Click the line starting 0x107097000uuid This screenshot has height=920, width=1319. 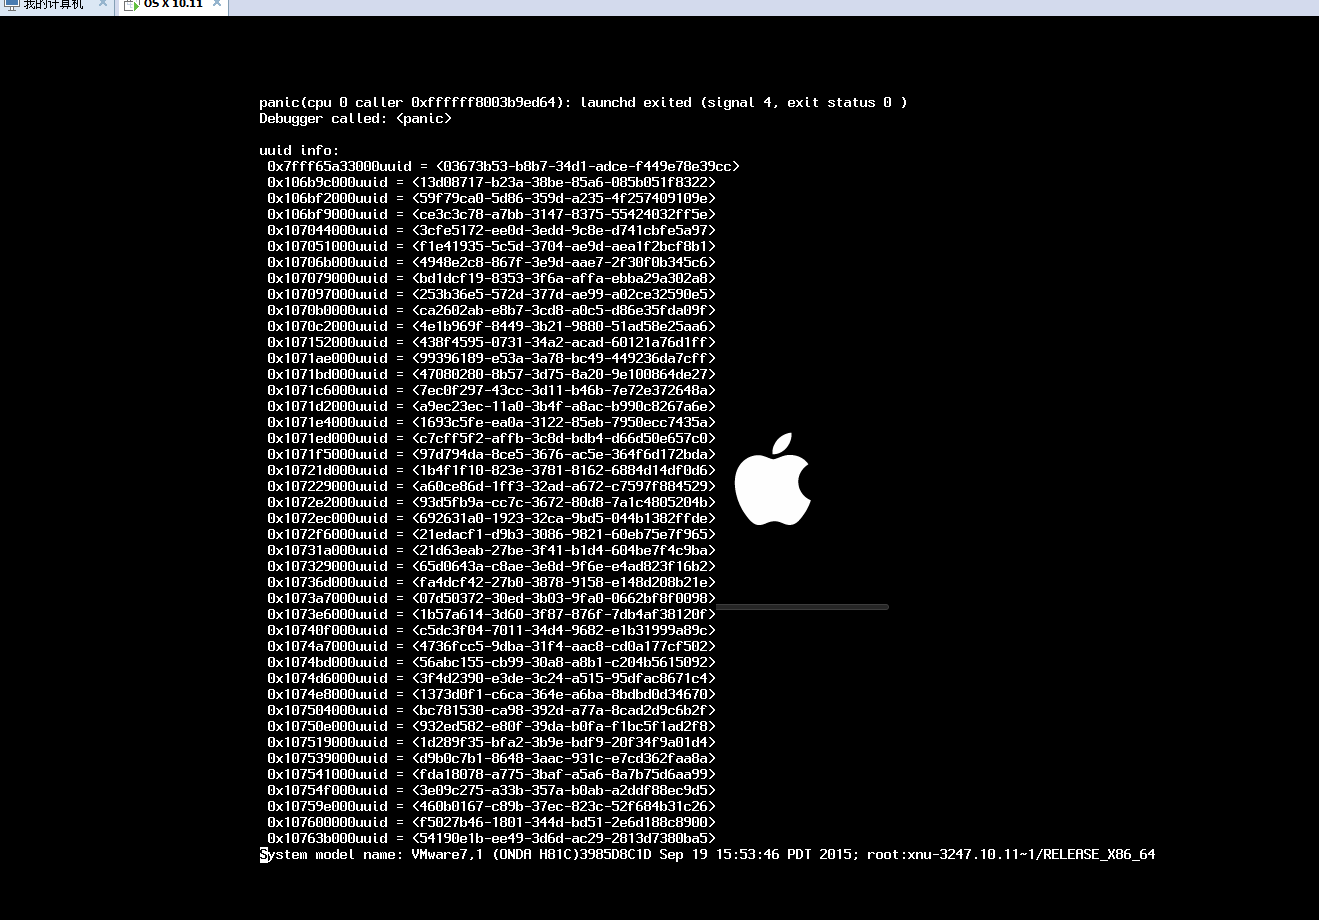491,294
